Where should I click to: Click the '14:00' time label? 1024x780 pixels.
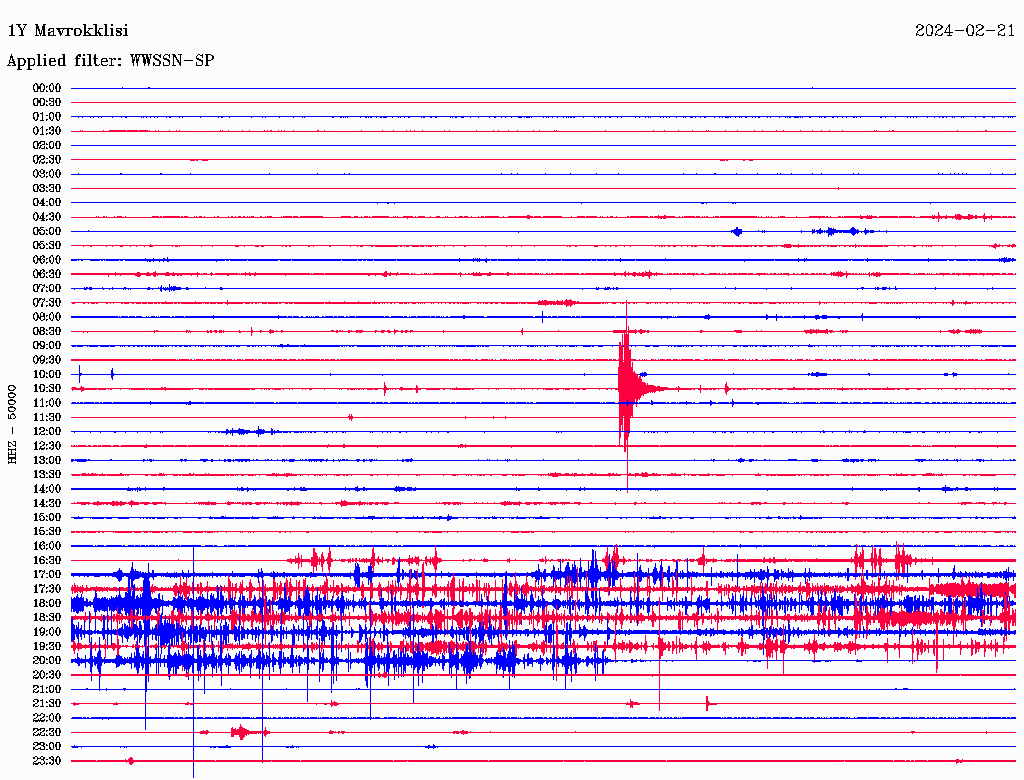click(46, 489)
